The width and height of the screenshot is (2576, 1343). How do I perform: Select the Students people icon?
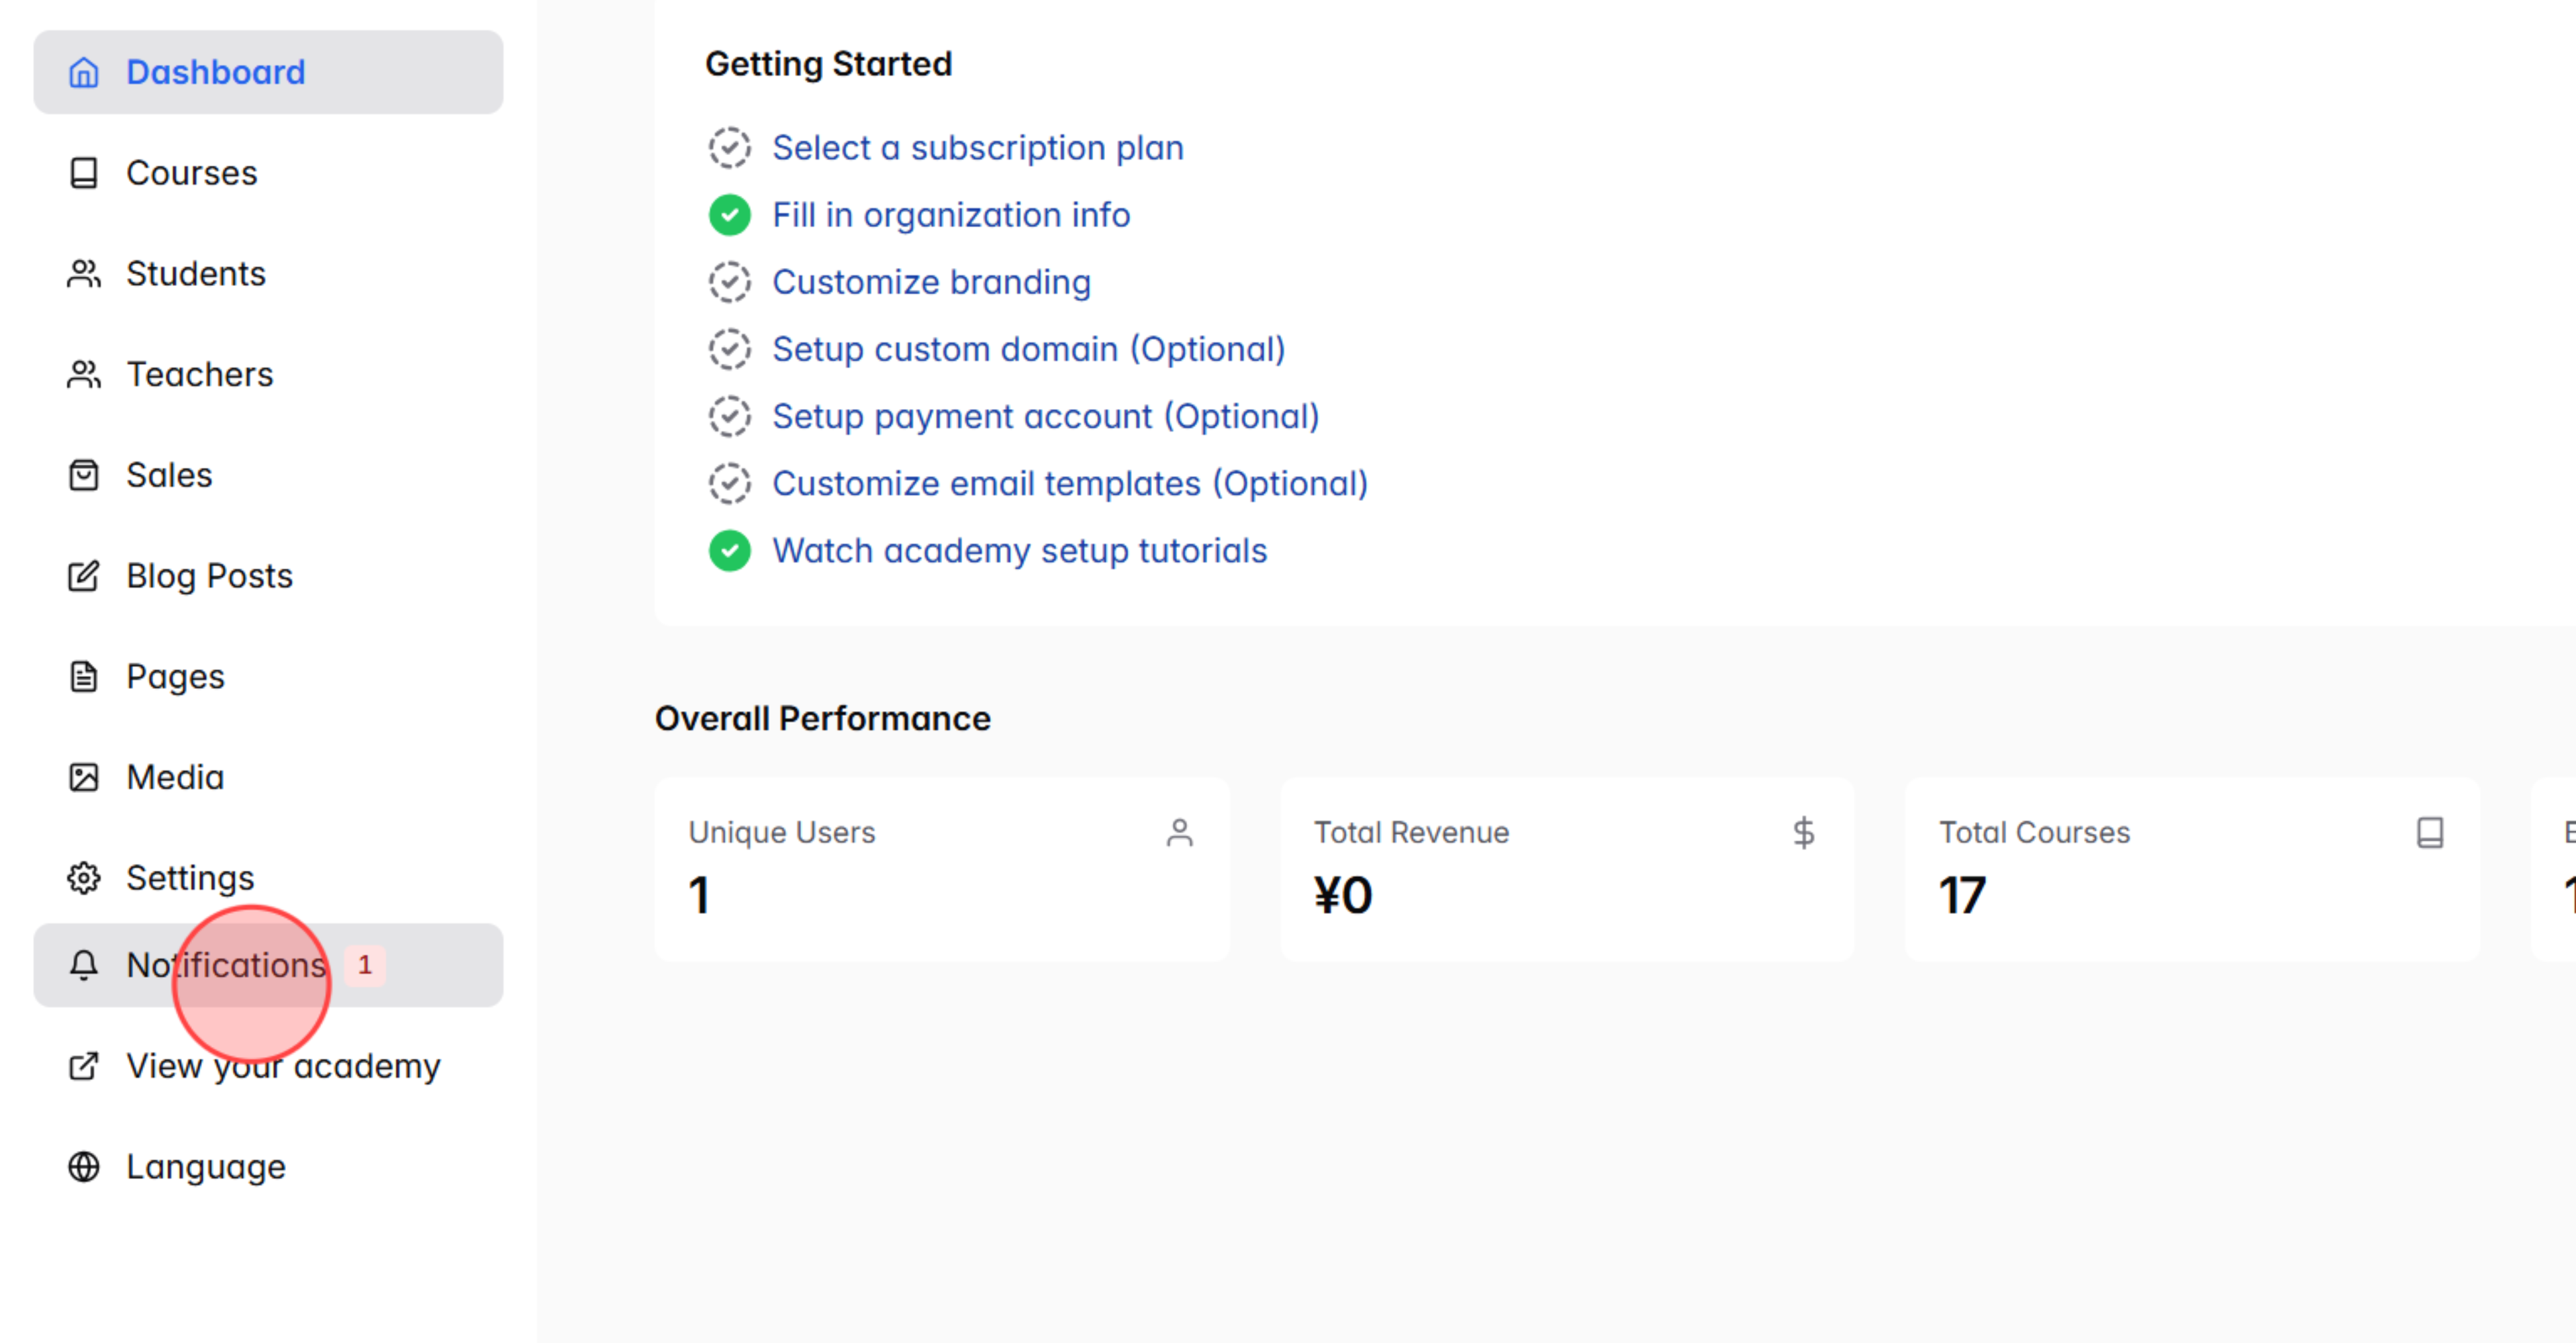(x=84, y=273)
